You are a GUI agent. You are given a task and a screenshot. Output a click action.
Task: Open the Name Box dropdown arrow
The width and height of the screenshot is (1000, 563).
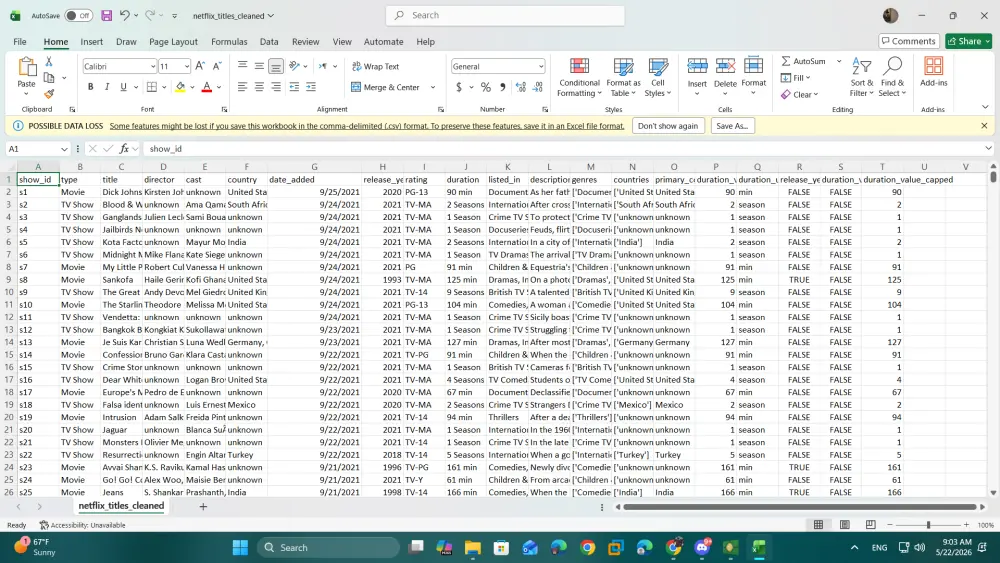click(64, 149)
